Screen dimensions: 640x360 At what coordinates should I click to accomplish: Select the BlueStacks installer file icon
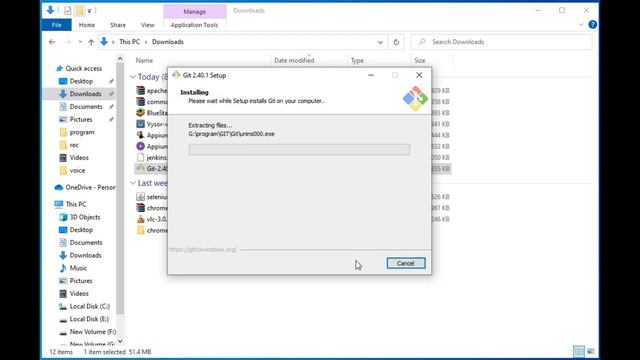pyautogui.click(x=140, y=113)
